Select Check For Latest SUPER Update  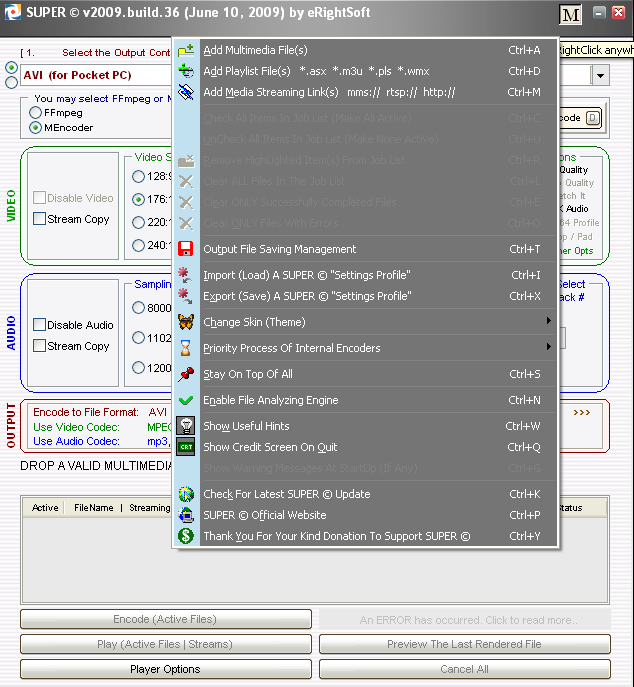286,494
